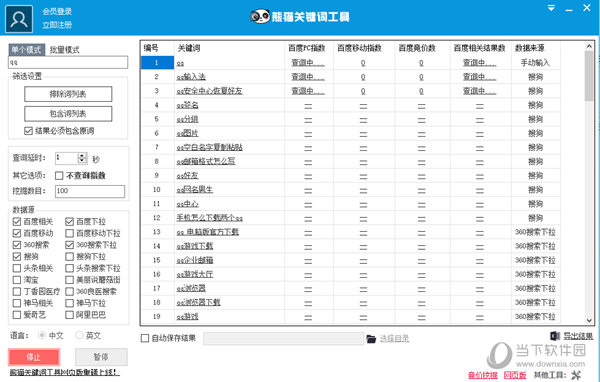Select the 英文 language radio button
The image size is (600, 382).
79,335
